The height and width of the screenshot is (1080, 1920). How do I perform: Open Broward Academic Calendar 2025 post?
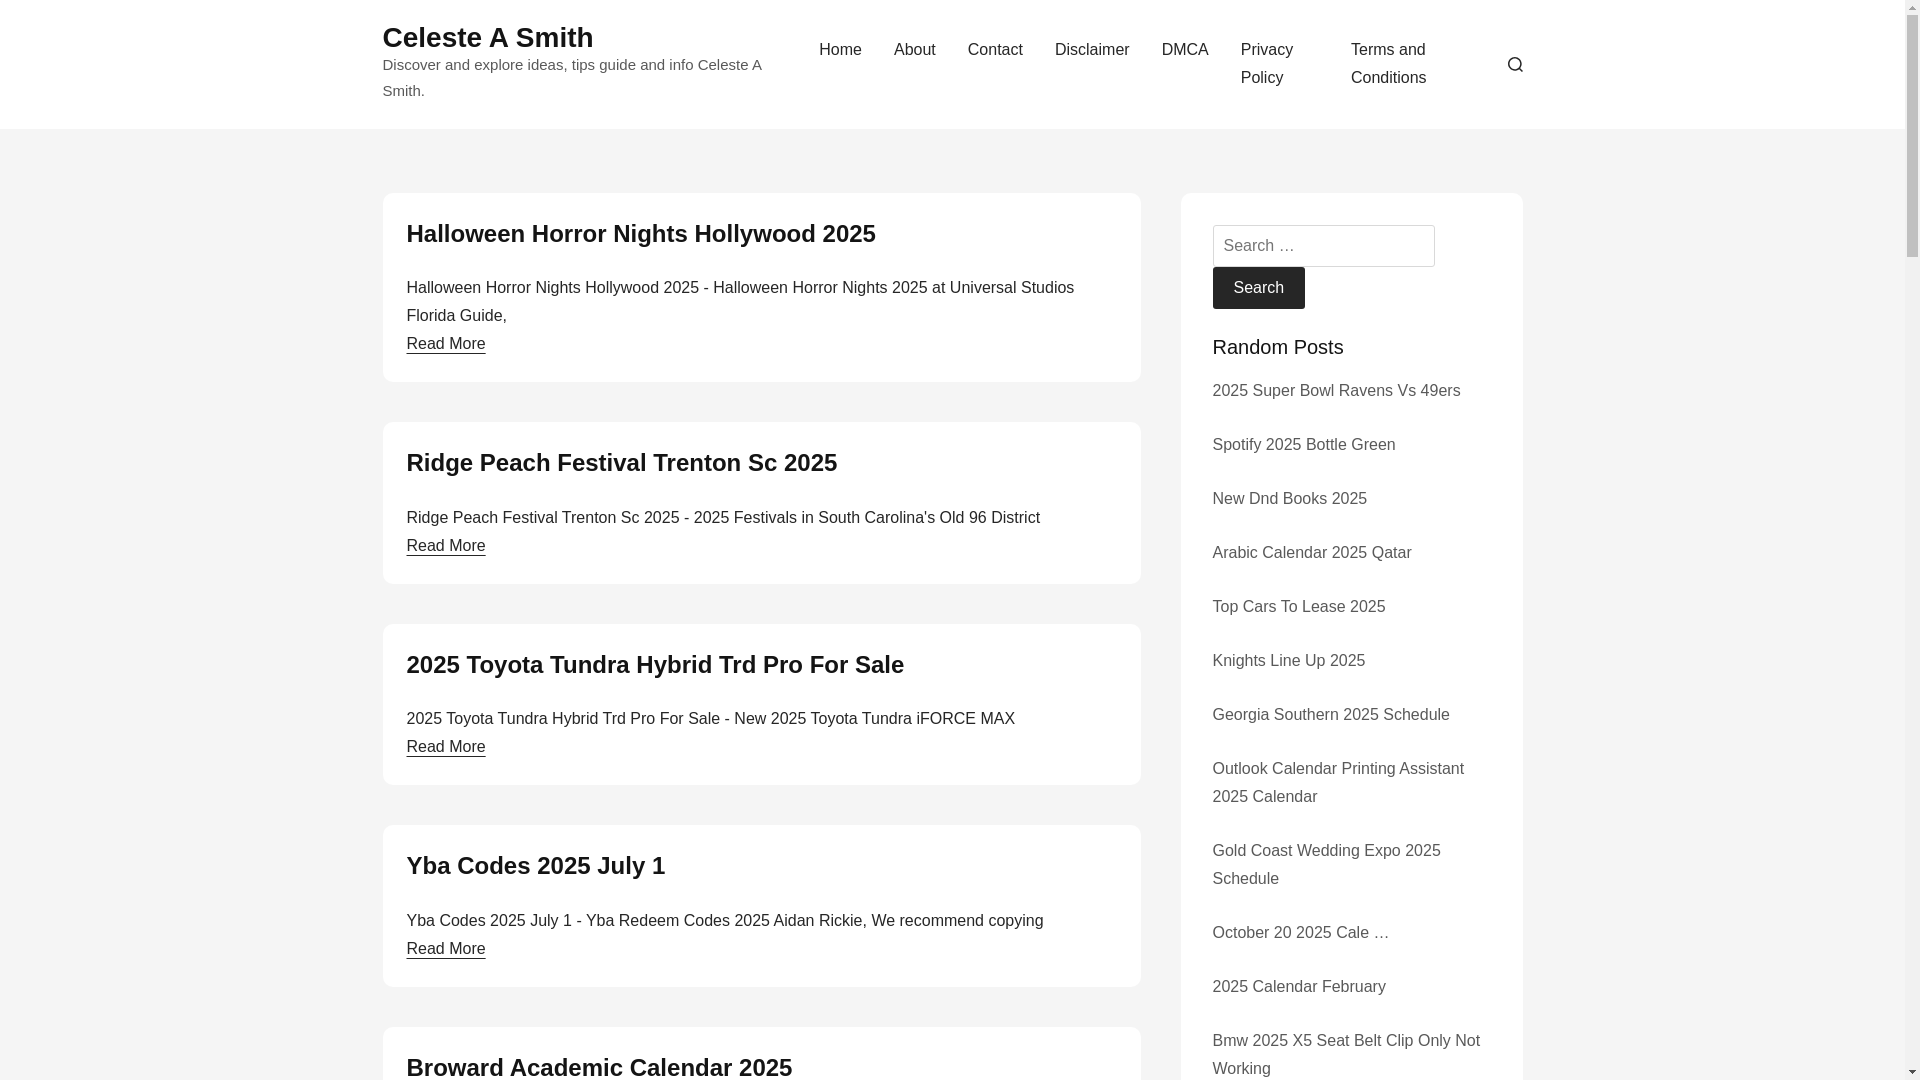click(x=598, y=1066)
